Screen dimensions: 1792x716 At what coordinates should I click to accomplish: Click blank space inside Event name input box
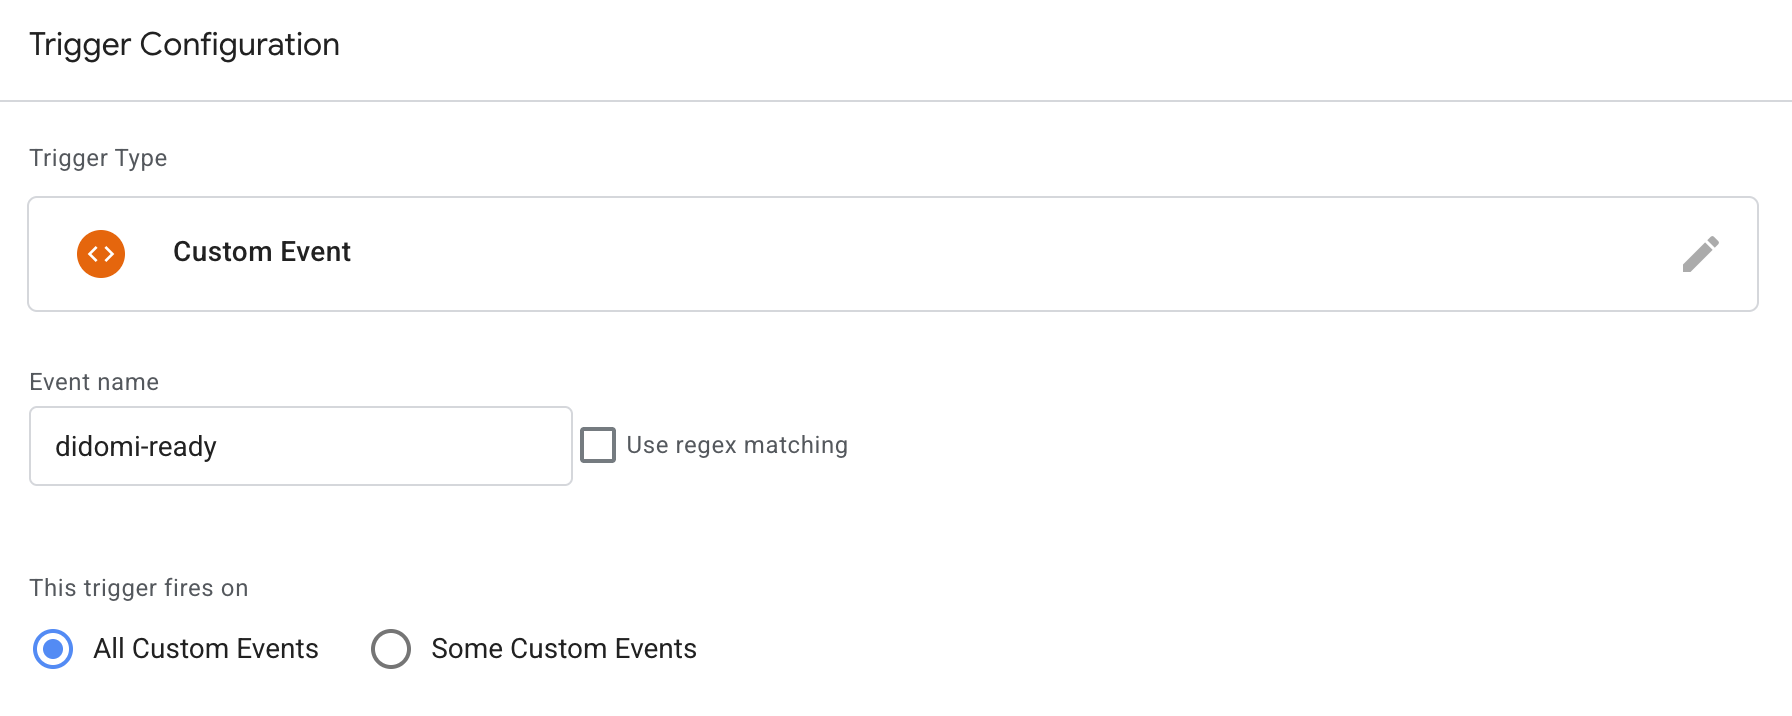pyautogui.click(x=400, y=447)
